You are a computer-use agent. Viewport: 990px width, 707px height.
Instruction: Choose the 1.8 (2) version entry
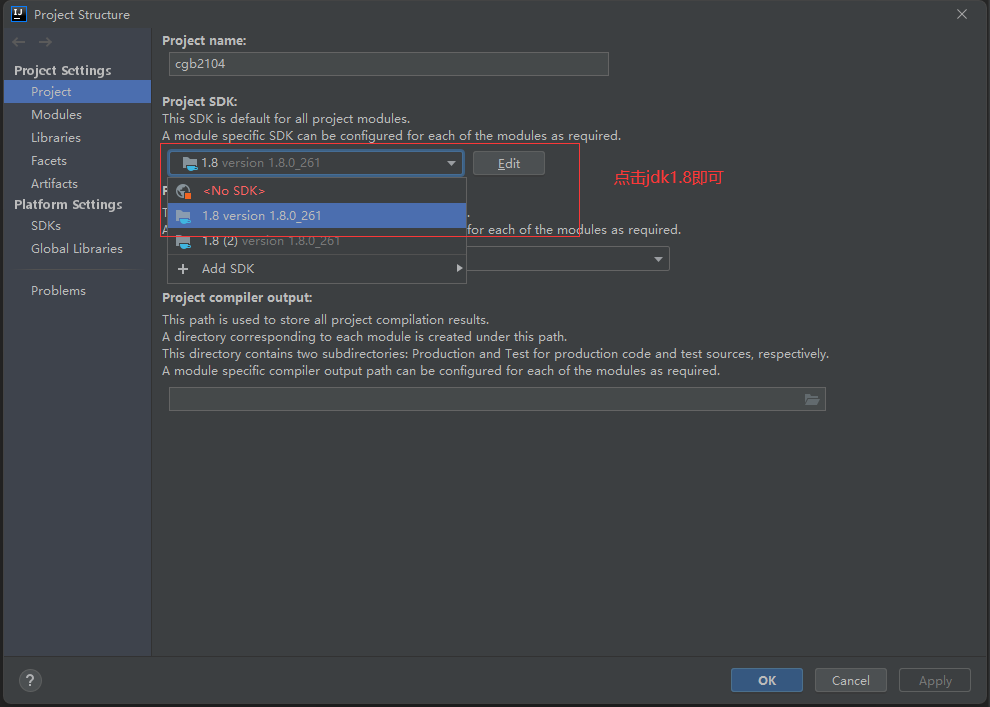coord(317,241)
